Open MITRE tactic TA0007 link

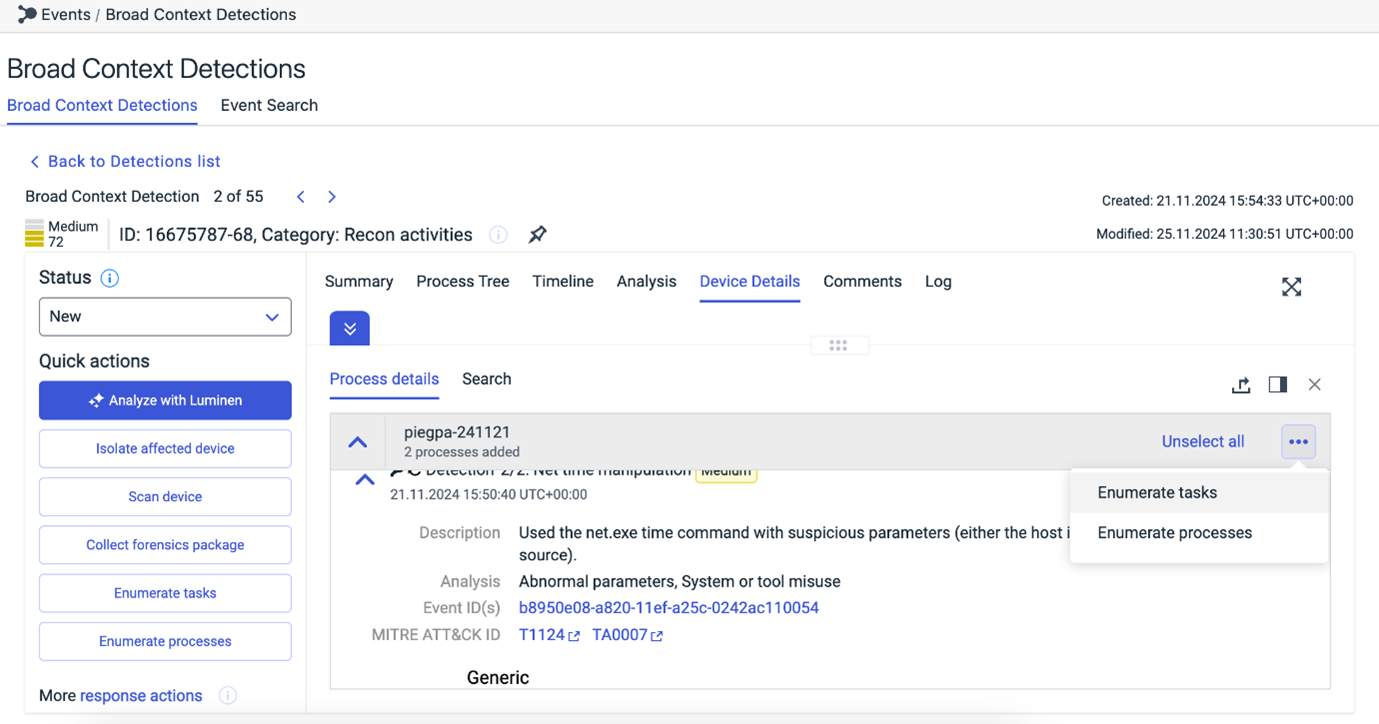click(x=627, y=635)
